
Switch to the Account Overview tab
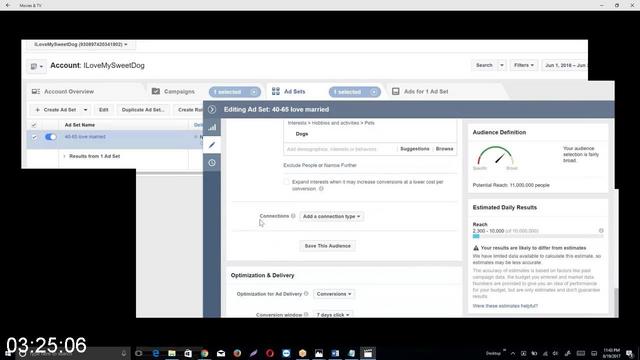69,91
